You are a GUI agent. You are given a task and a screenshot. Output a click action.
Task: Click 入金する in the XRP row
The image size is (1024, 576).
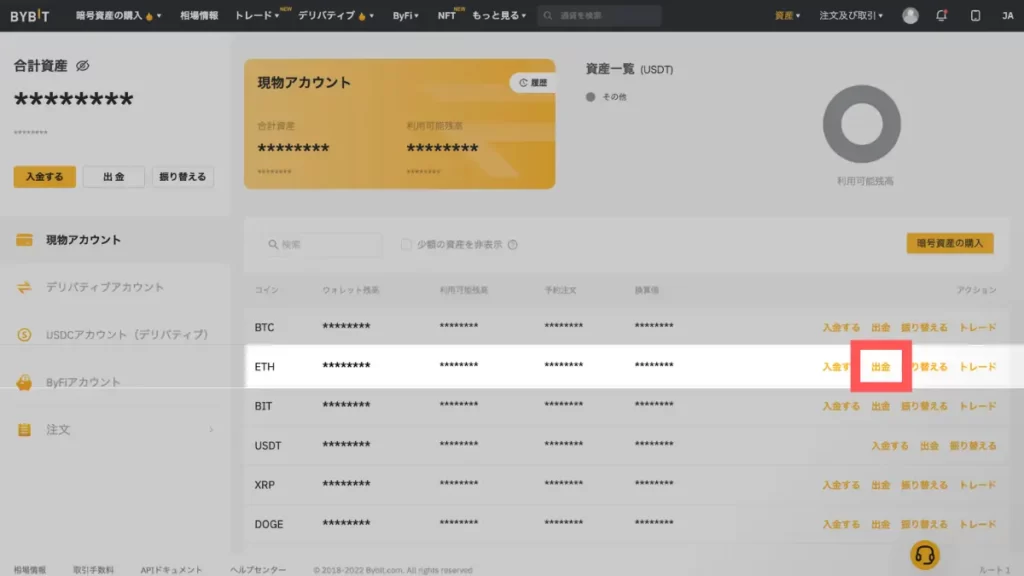(840, 485)
